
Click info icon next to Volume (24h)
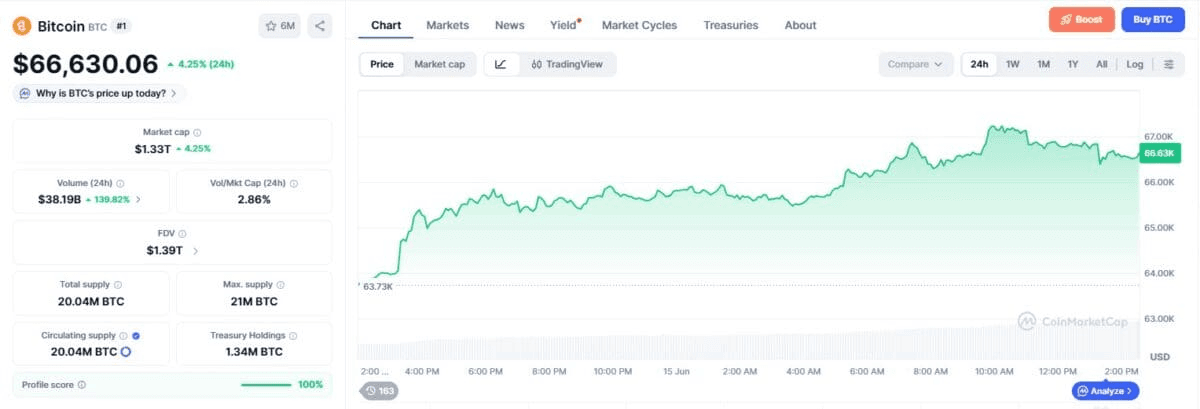tap(120, 183)
